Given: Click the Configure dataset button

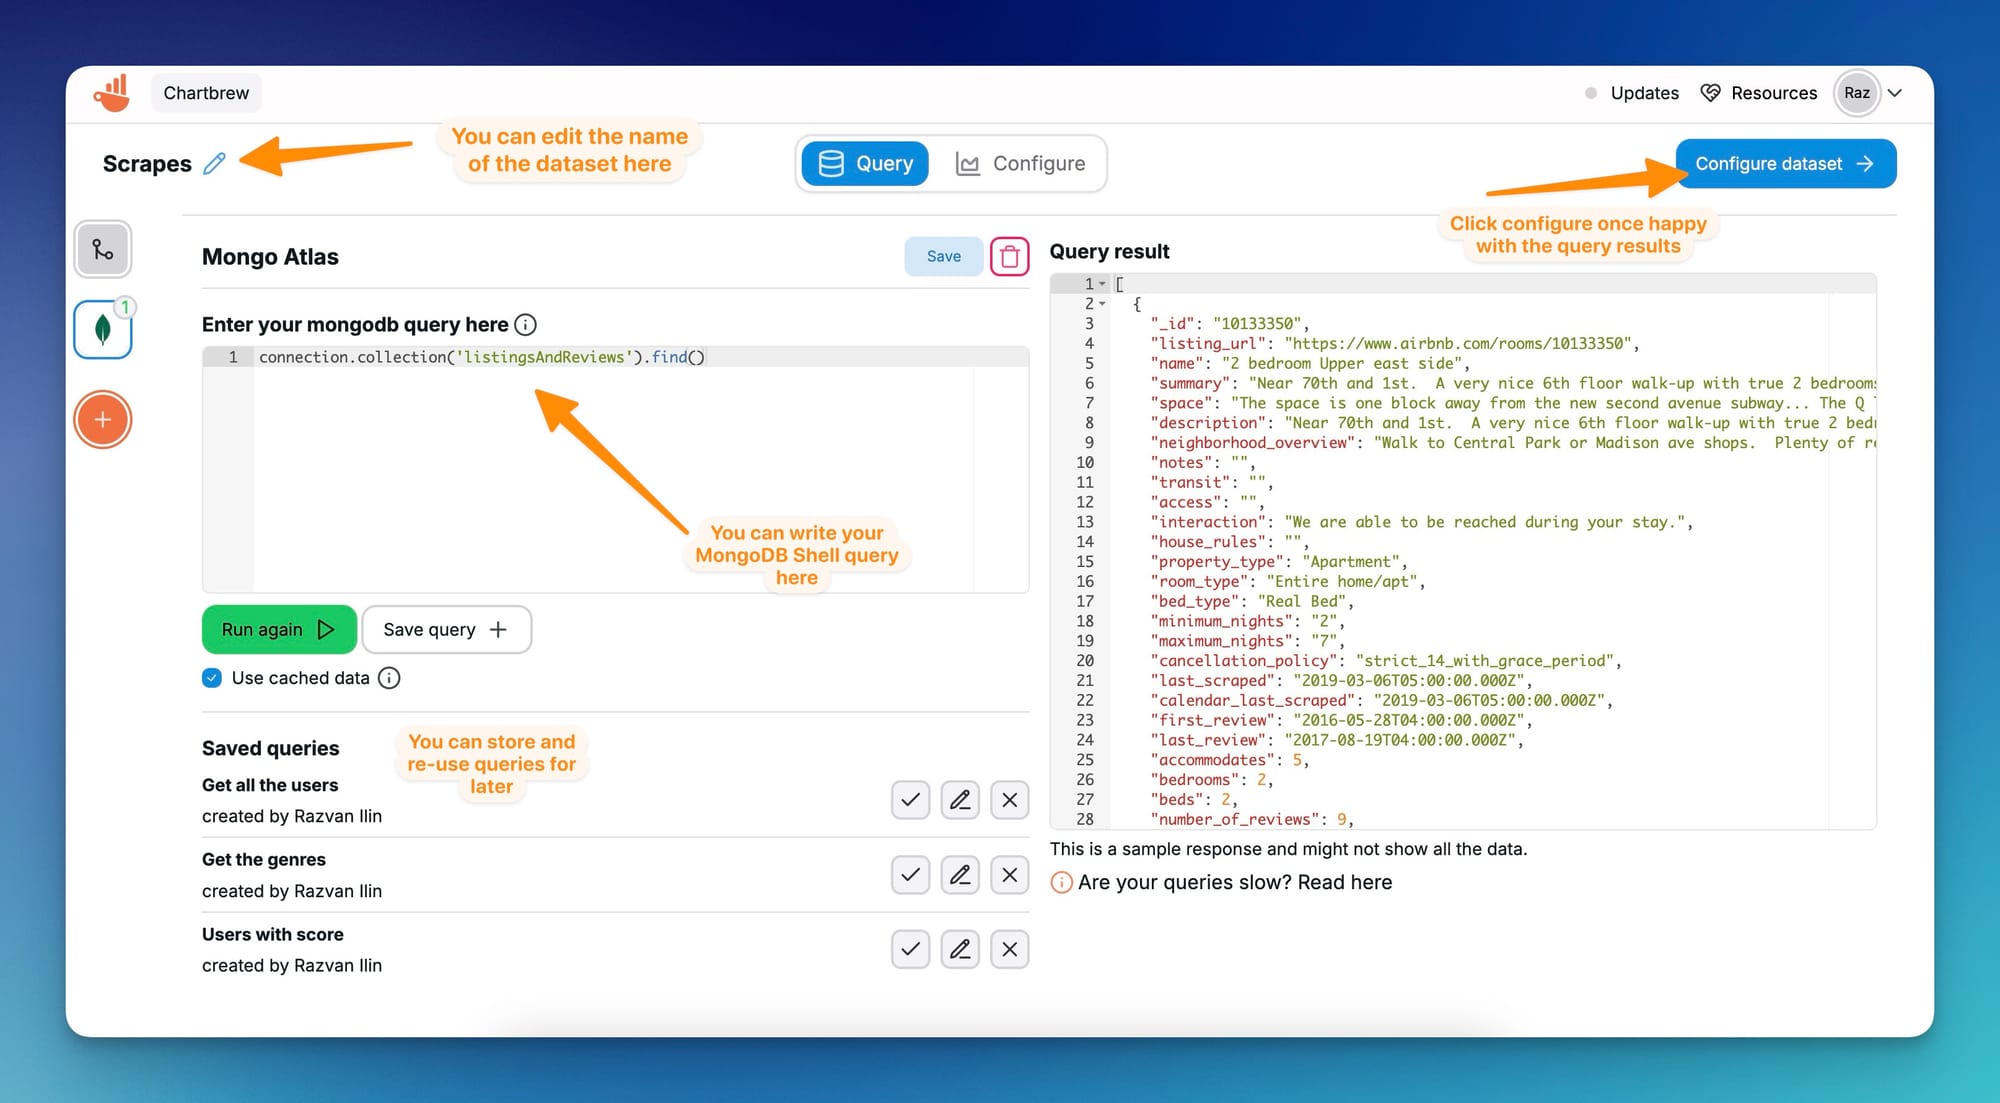Looking at the screenshot, I should pos(1785,163).
